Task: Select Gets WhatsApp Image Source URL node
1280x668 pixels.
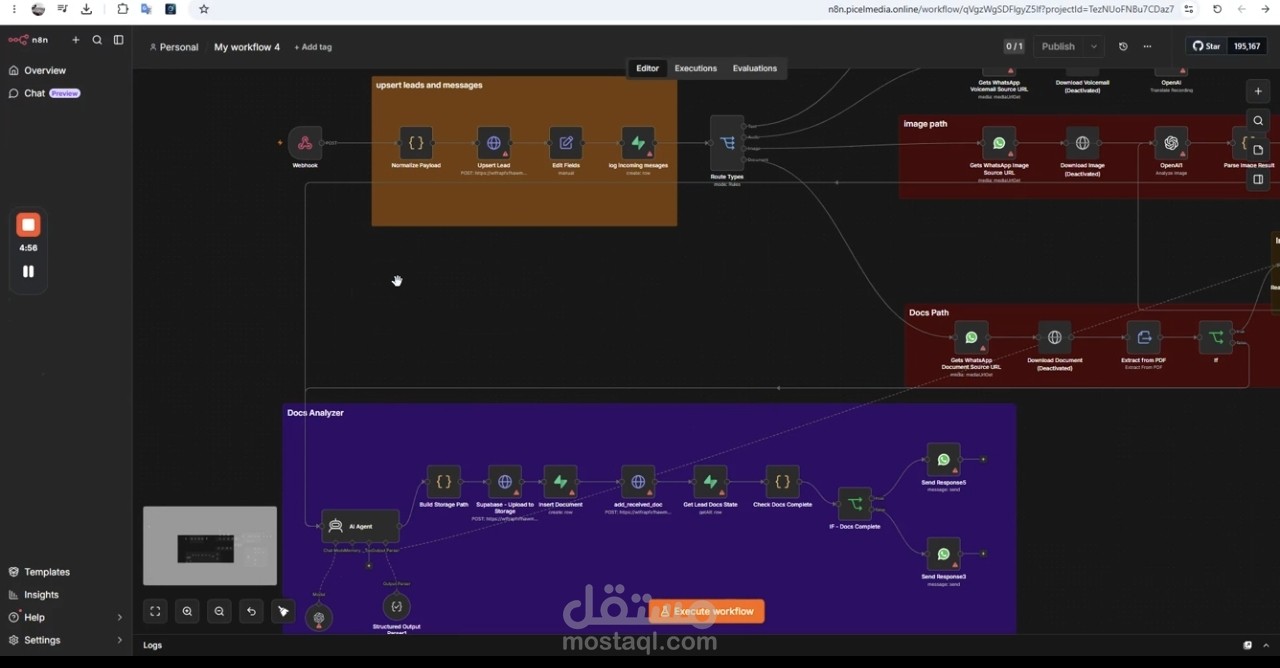Action: pos(999,143)
